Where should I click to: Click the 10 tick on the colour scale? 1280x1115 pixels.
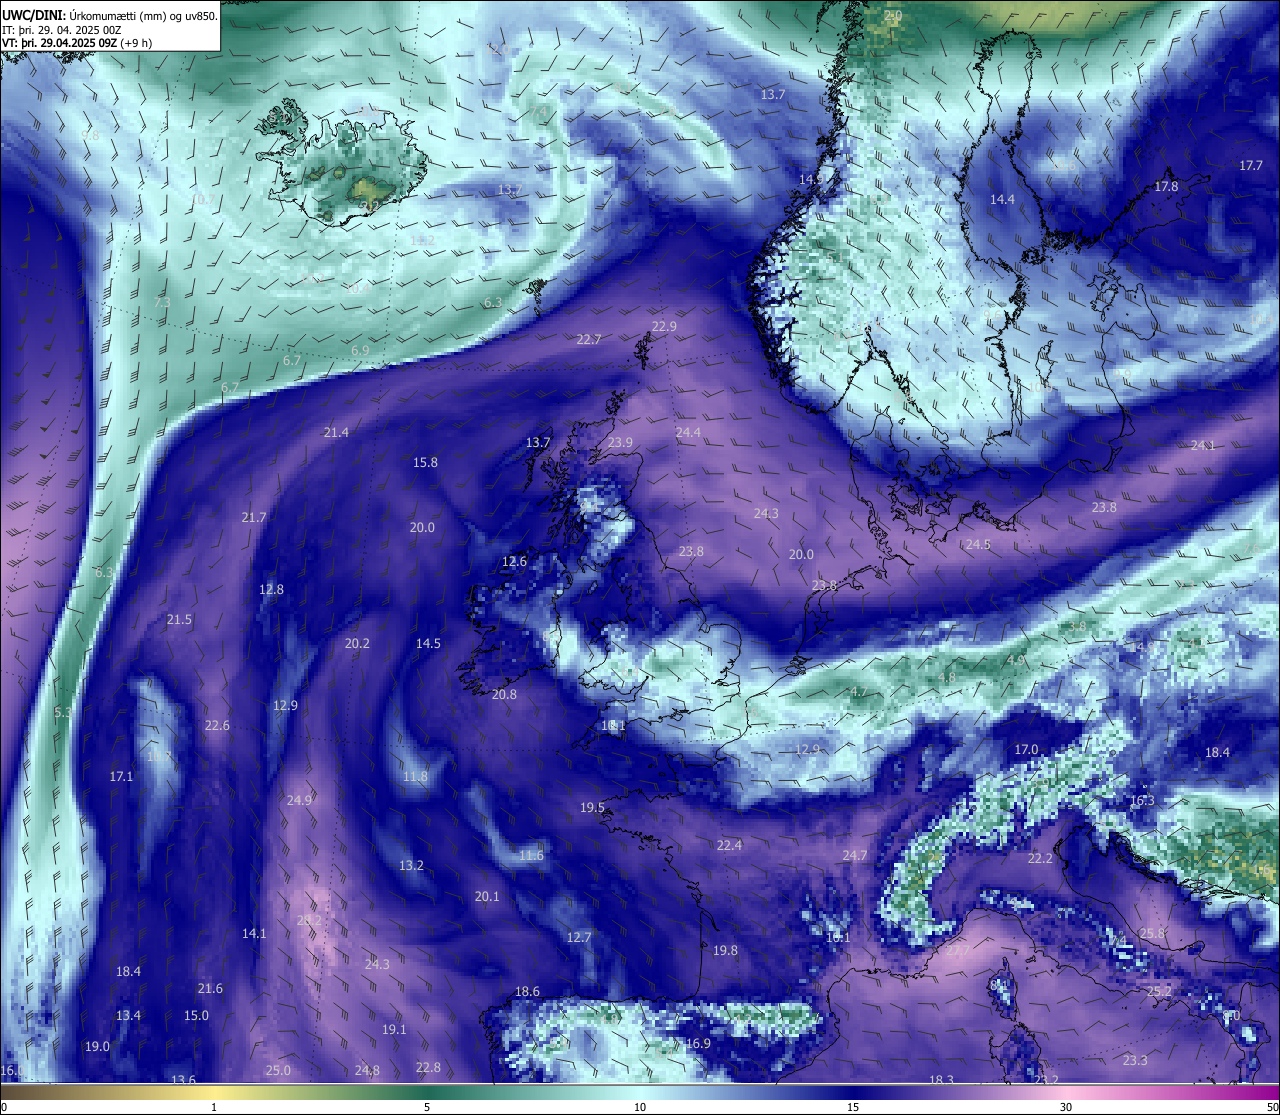[640, 1107]
